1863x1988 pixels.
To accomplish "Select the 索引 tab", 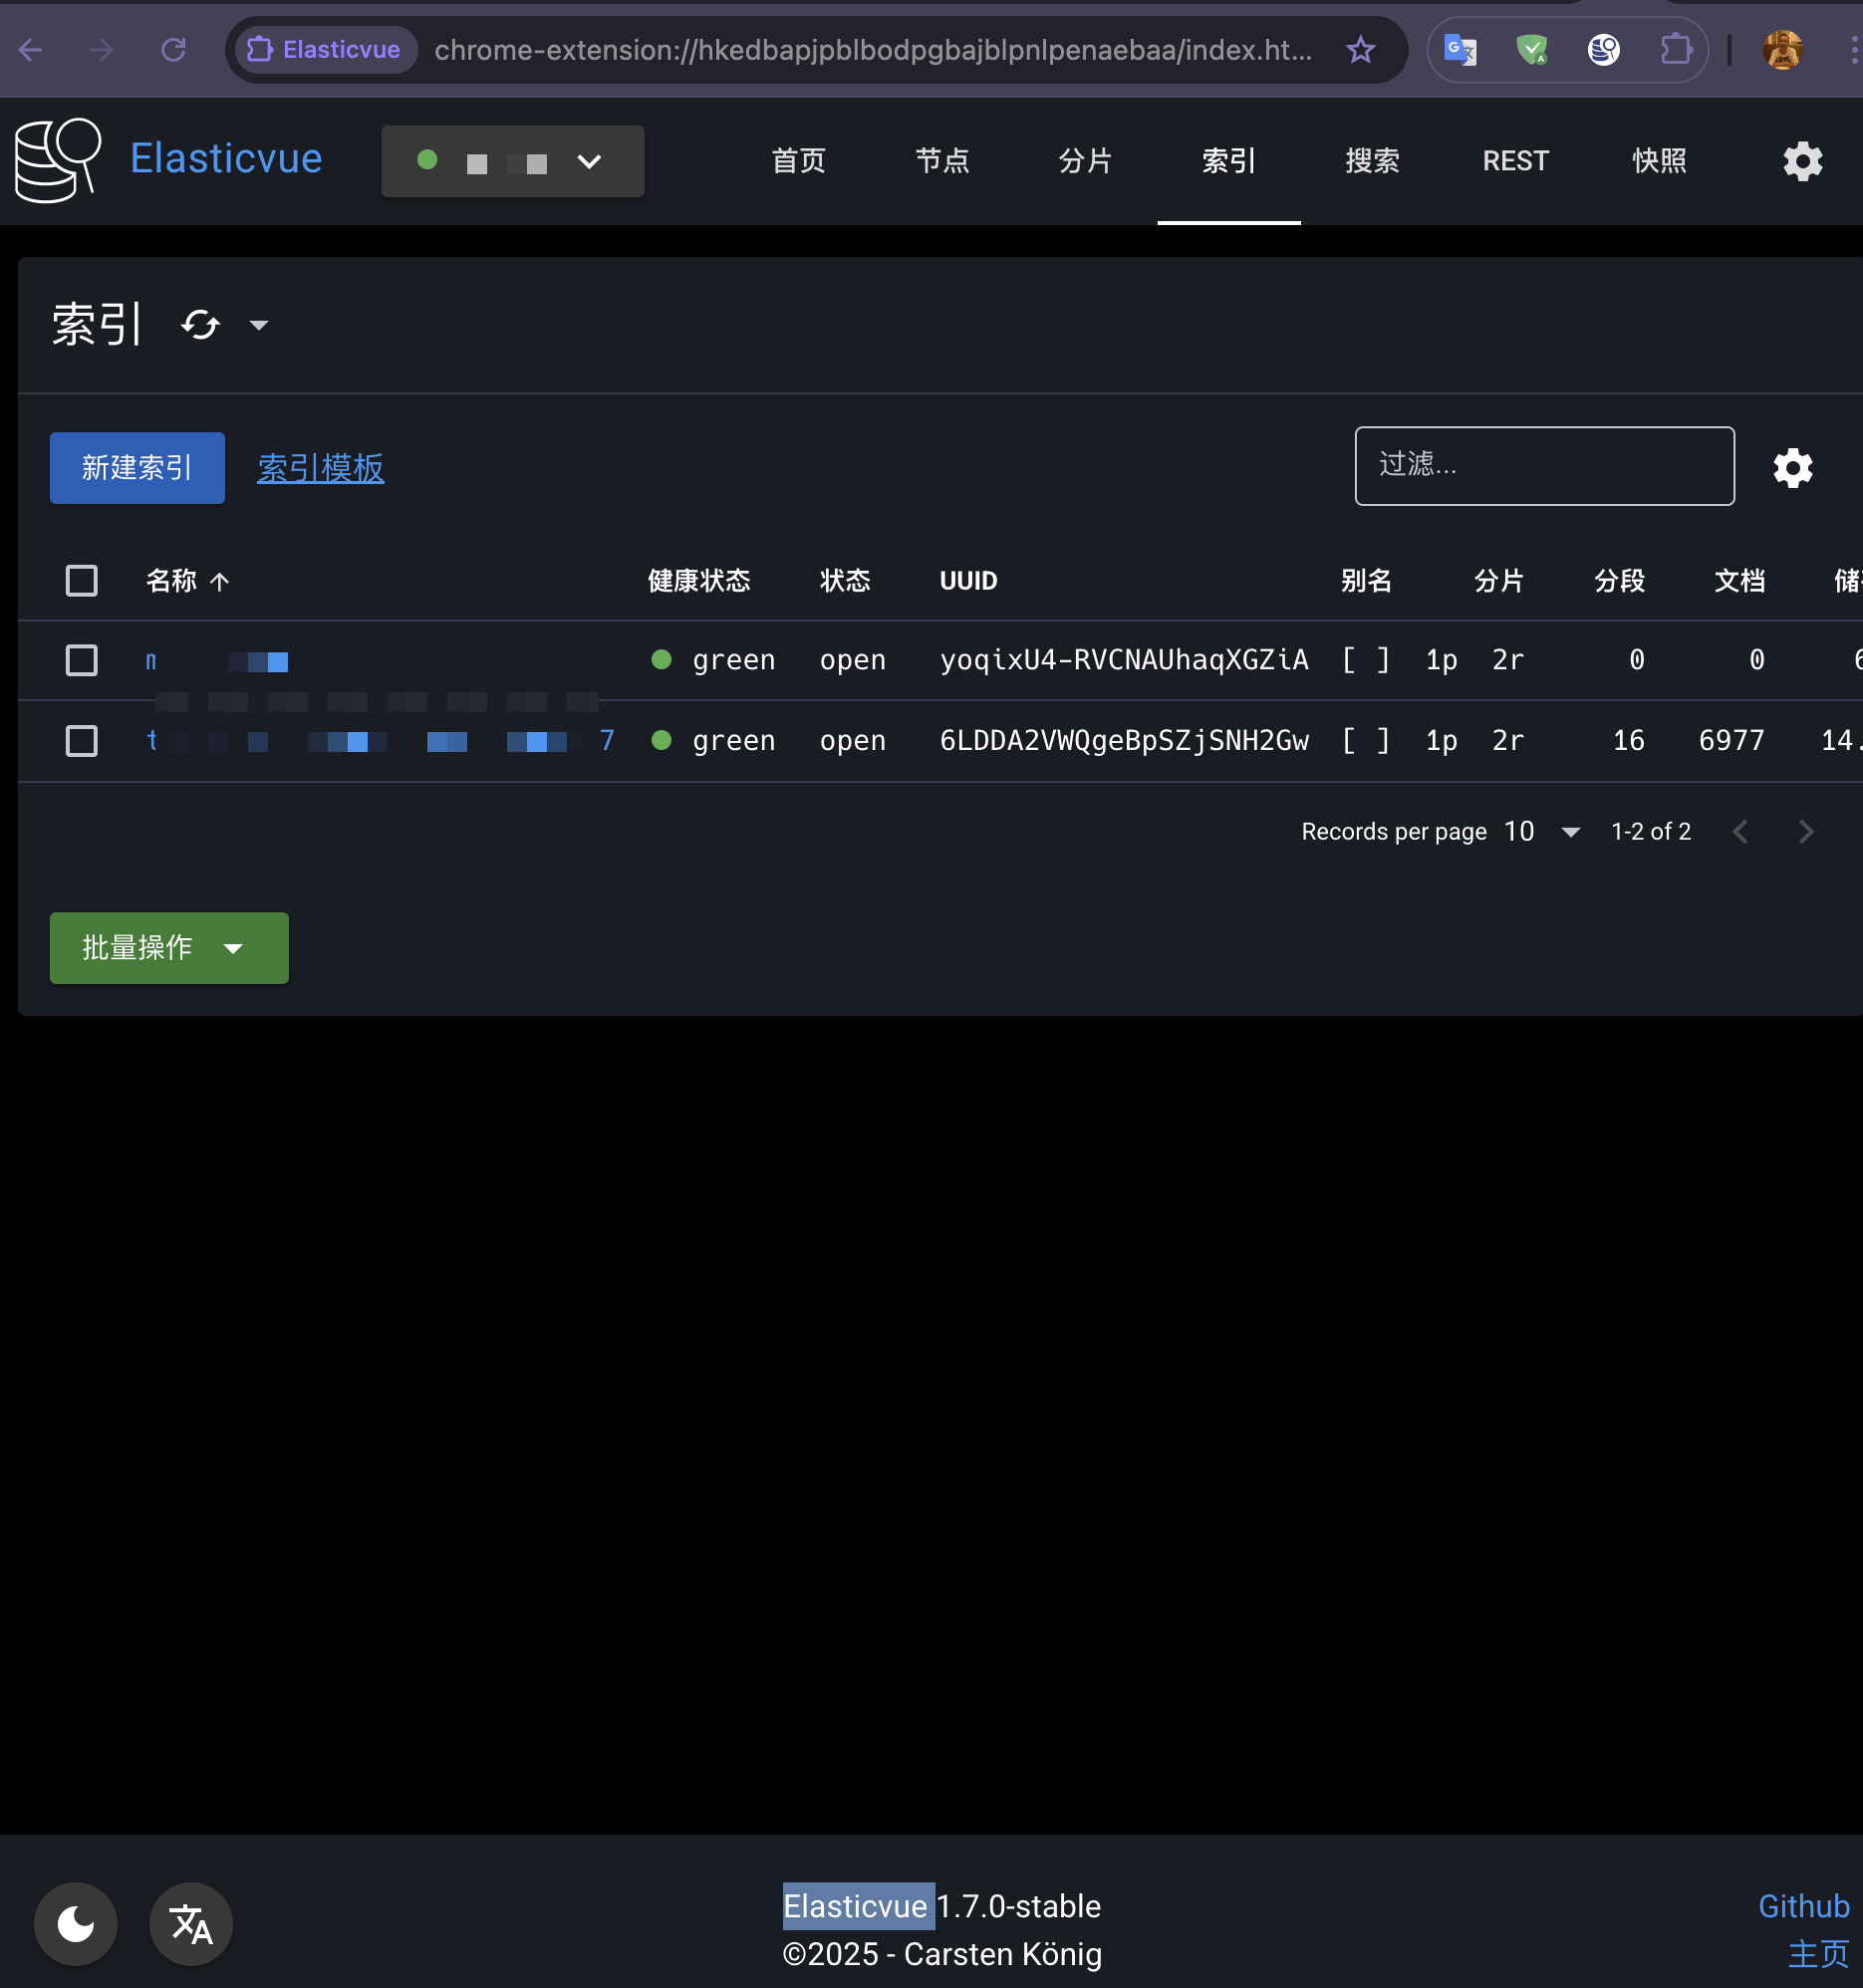I will click(1228, 161).
